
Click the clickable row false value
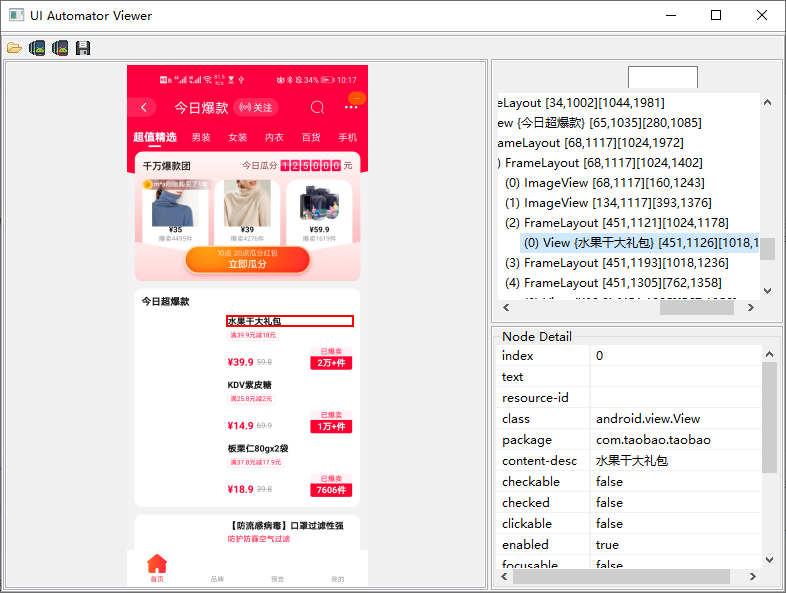609,523
